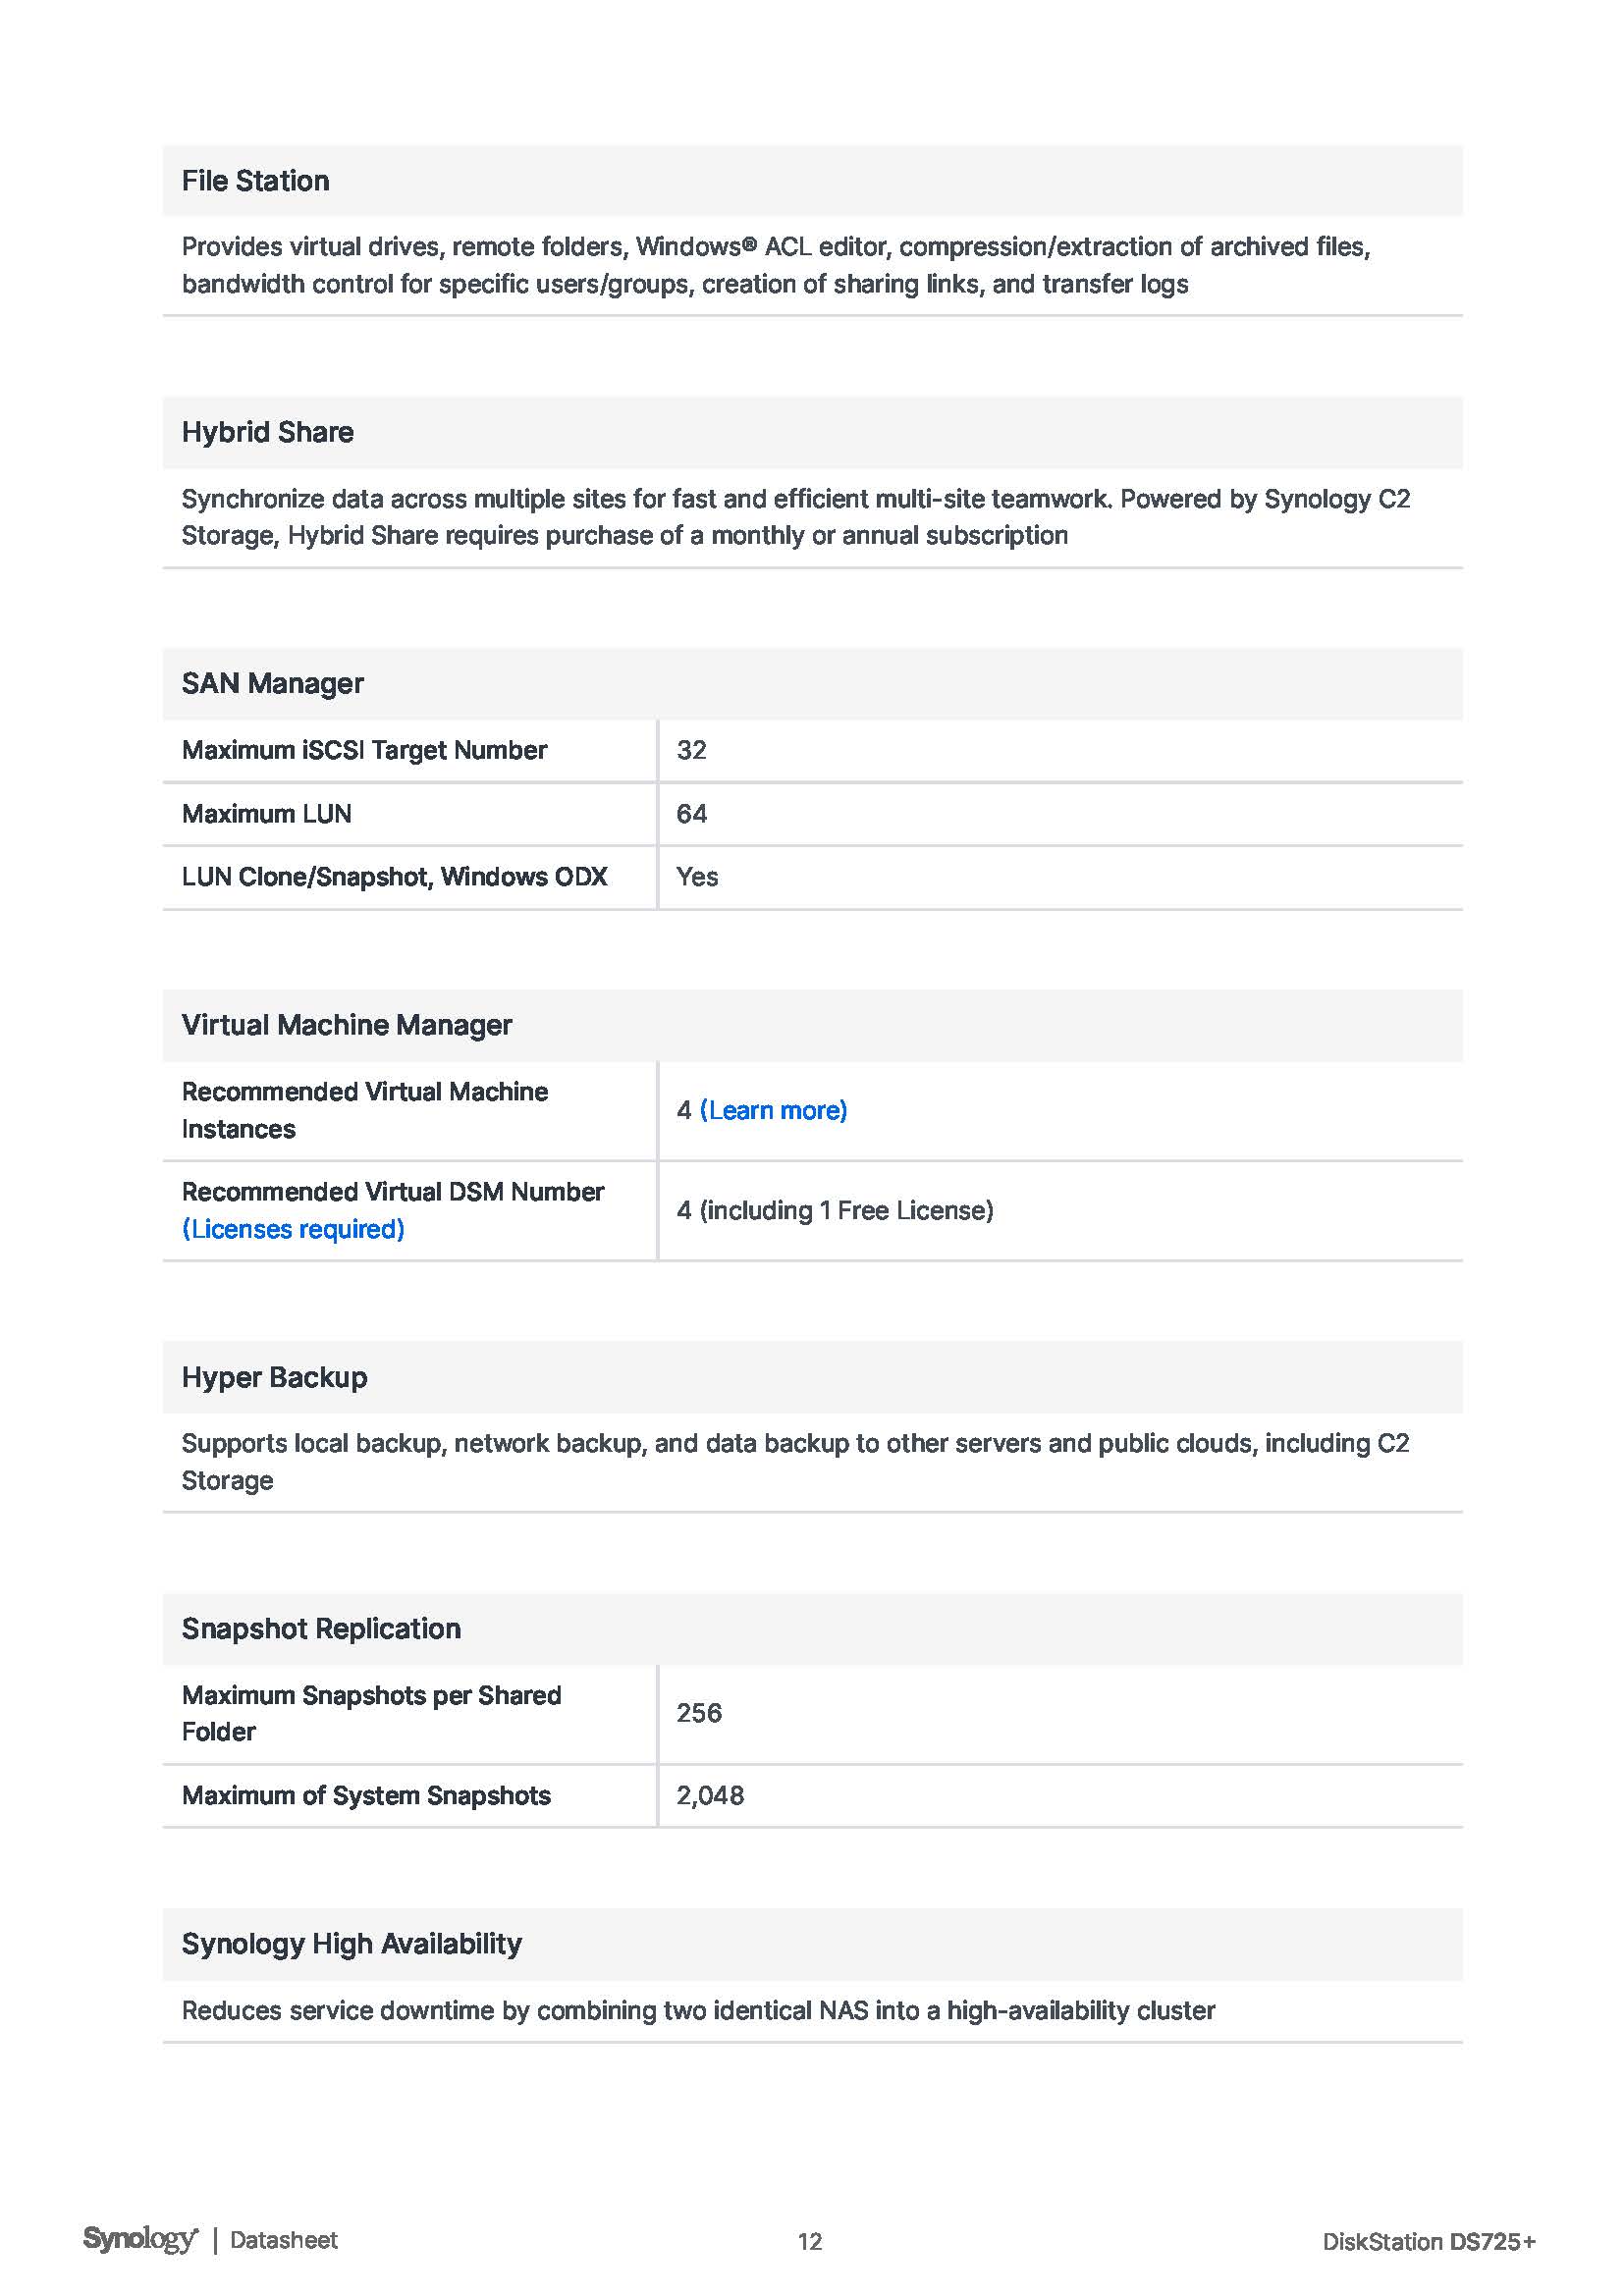Click the Hybrid Share section heading
Screen dimensions: 1624x2296
click(267, 432)
